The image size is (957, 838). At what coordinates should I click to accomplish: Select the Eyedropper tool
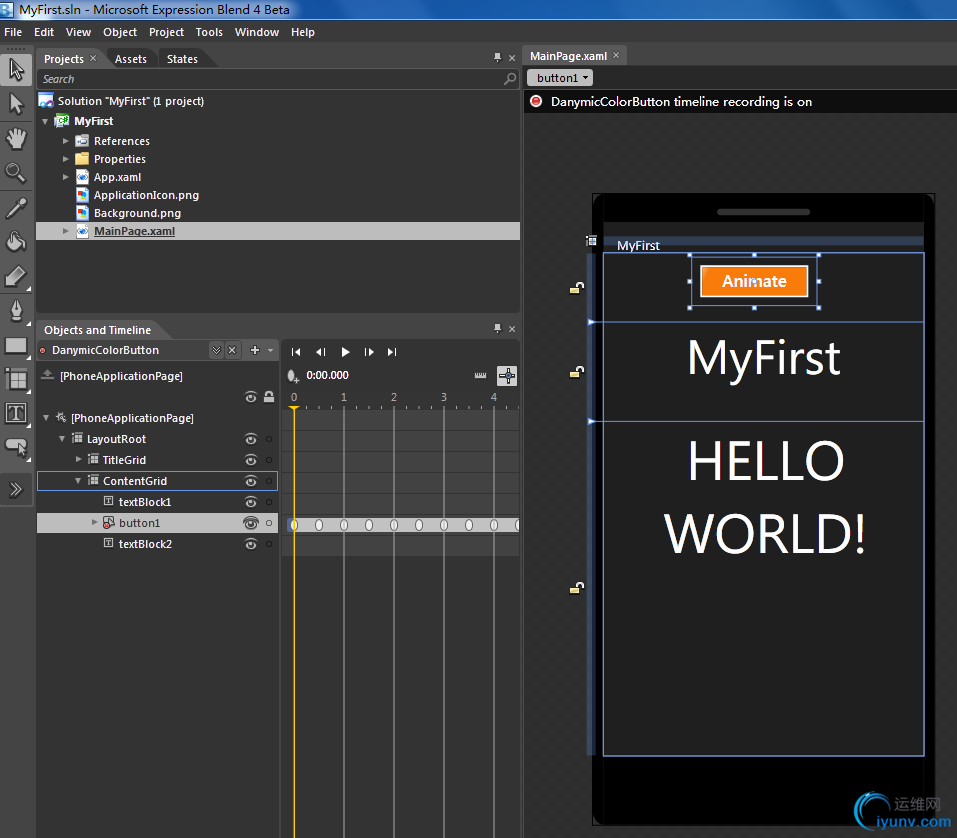coord(16,208)
